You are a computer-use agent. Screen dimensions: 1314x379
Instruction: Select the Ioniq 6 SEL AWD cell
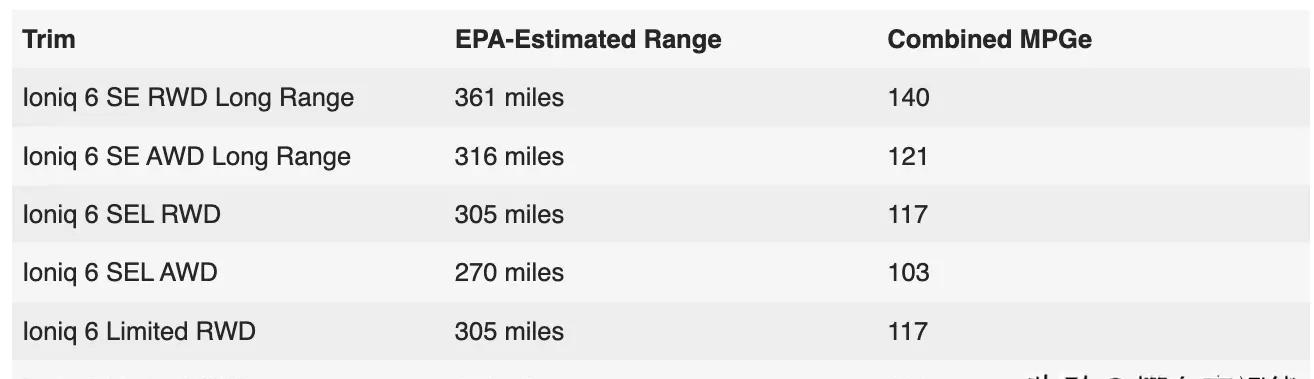[x=120, y=273]
